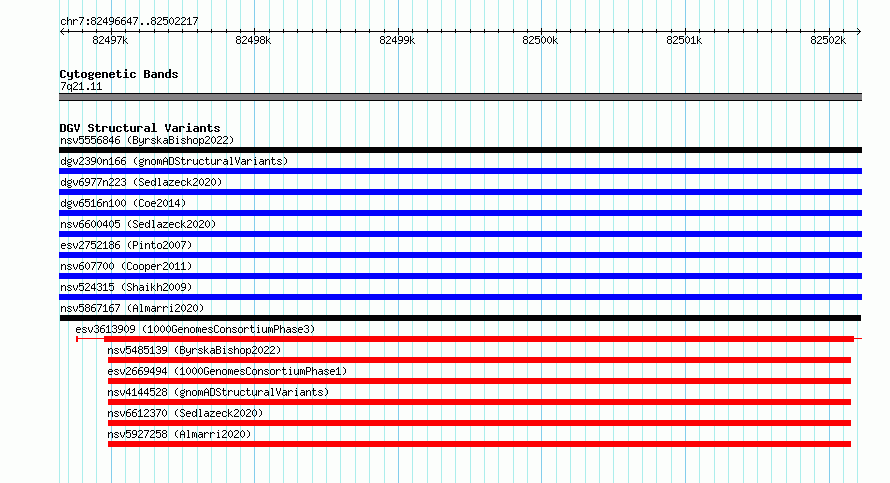Click the red bar for nsv5485139
Image resolution: width=890 pixels, height=483 pixels.
pos(480,360)
